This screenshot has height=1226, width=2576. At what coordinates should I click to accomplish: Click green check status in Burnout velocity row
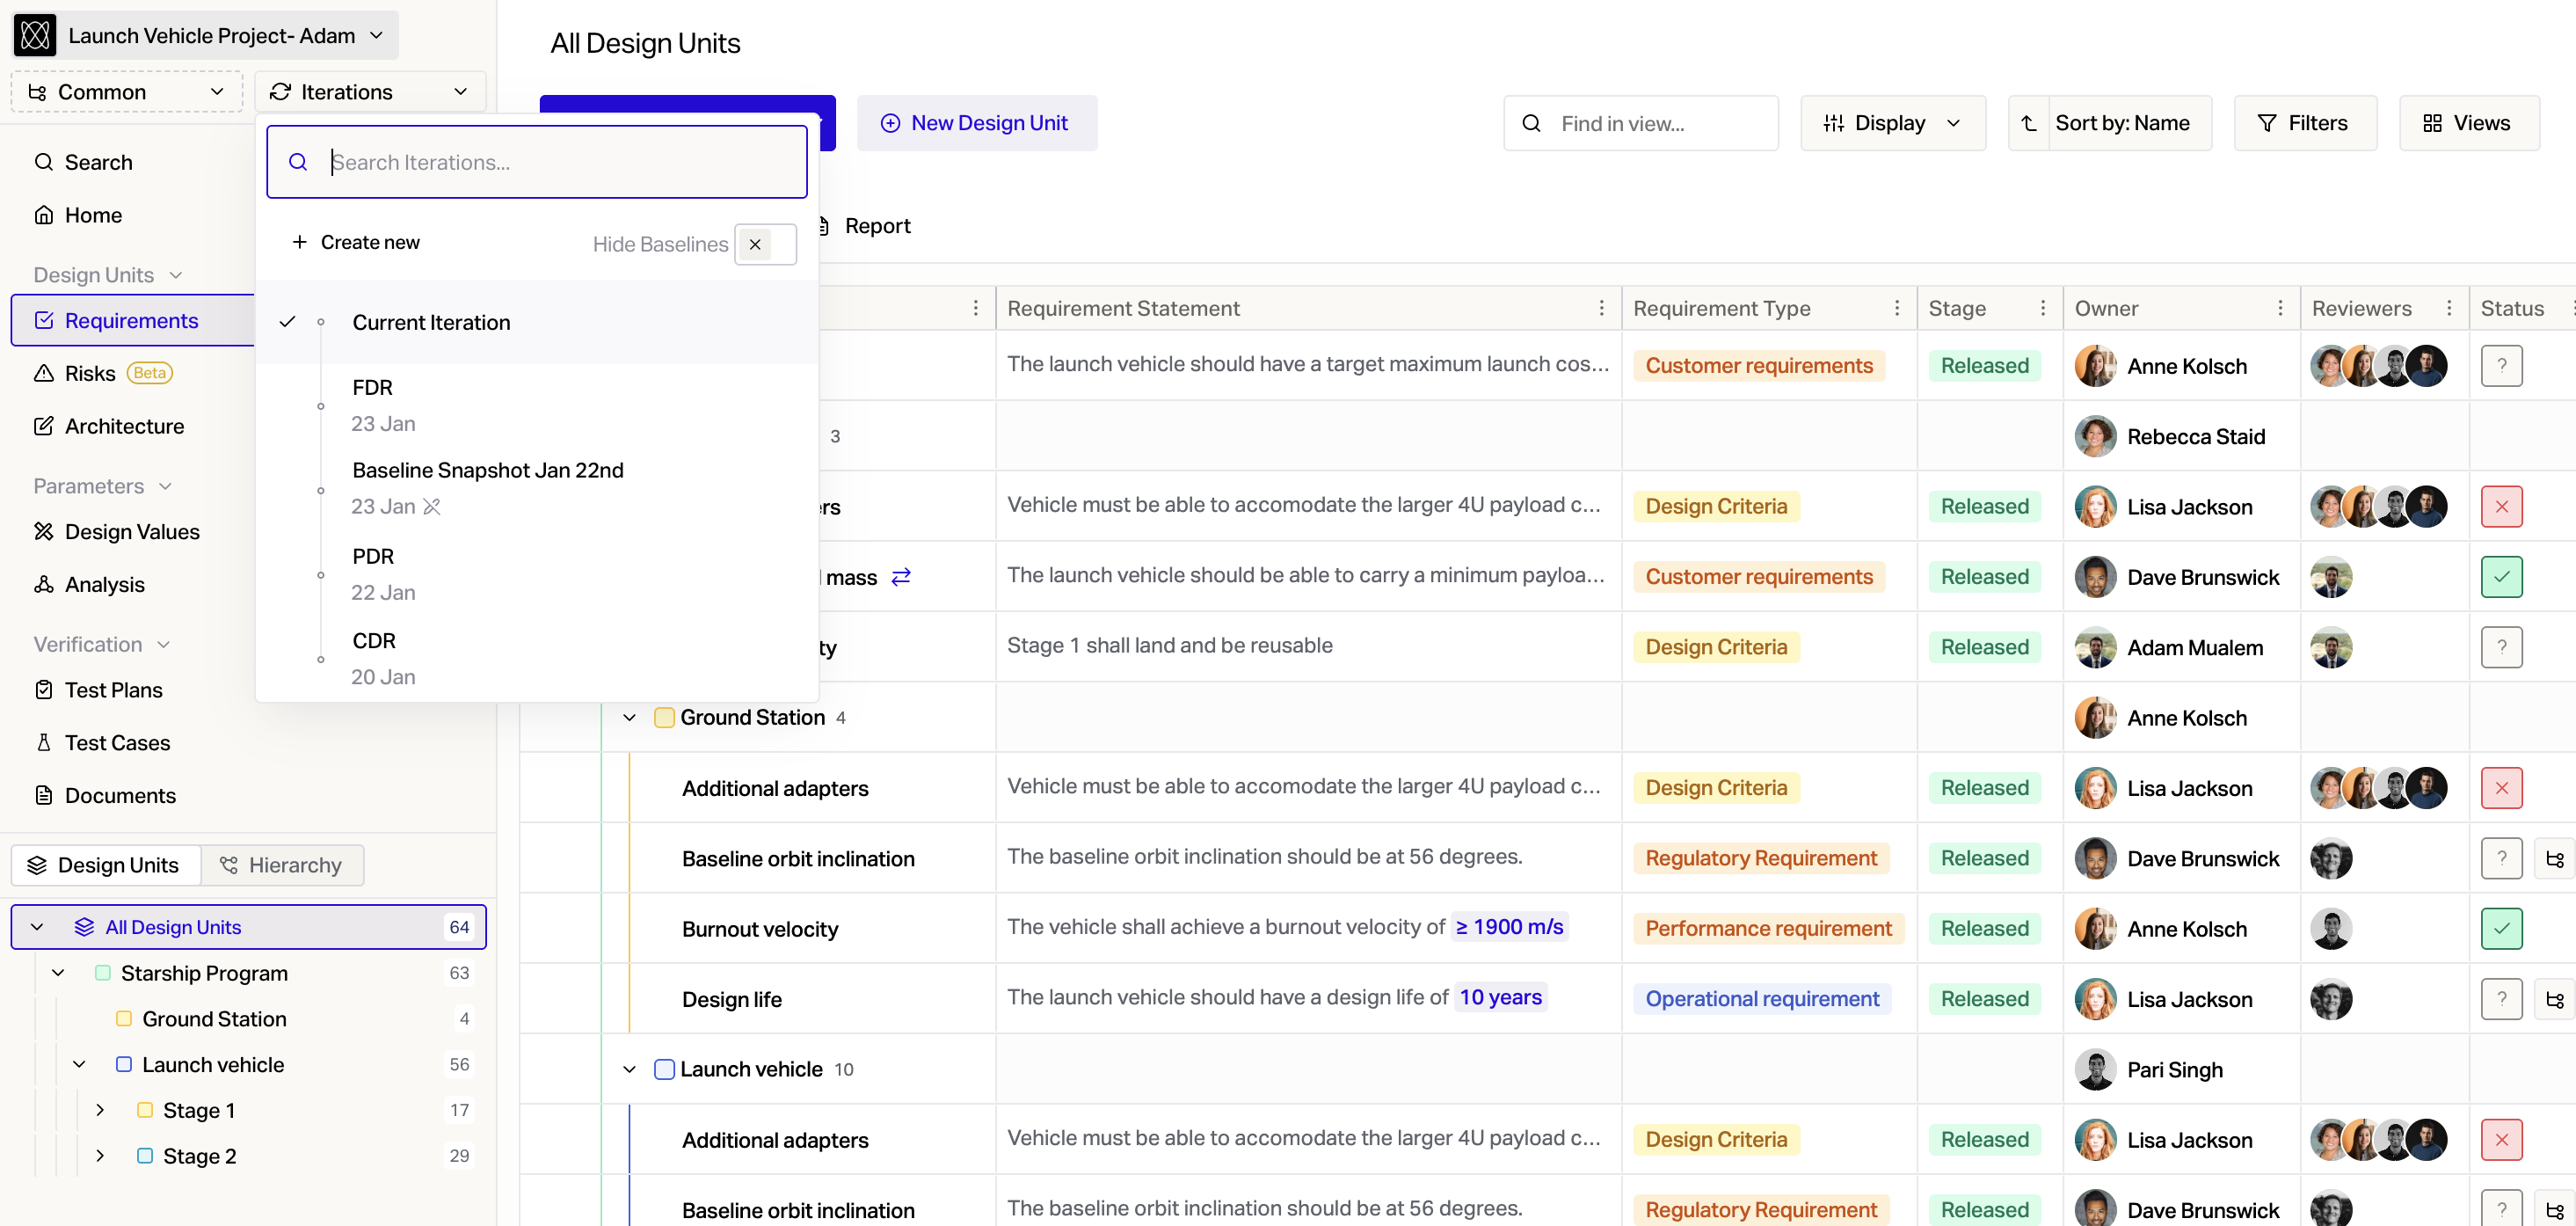click(2501, 929)
